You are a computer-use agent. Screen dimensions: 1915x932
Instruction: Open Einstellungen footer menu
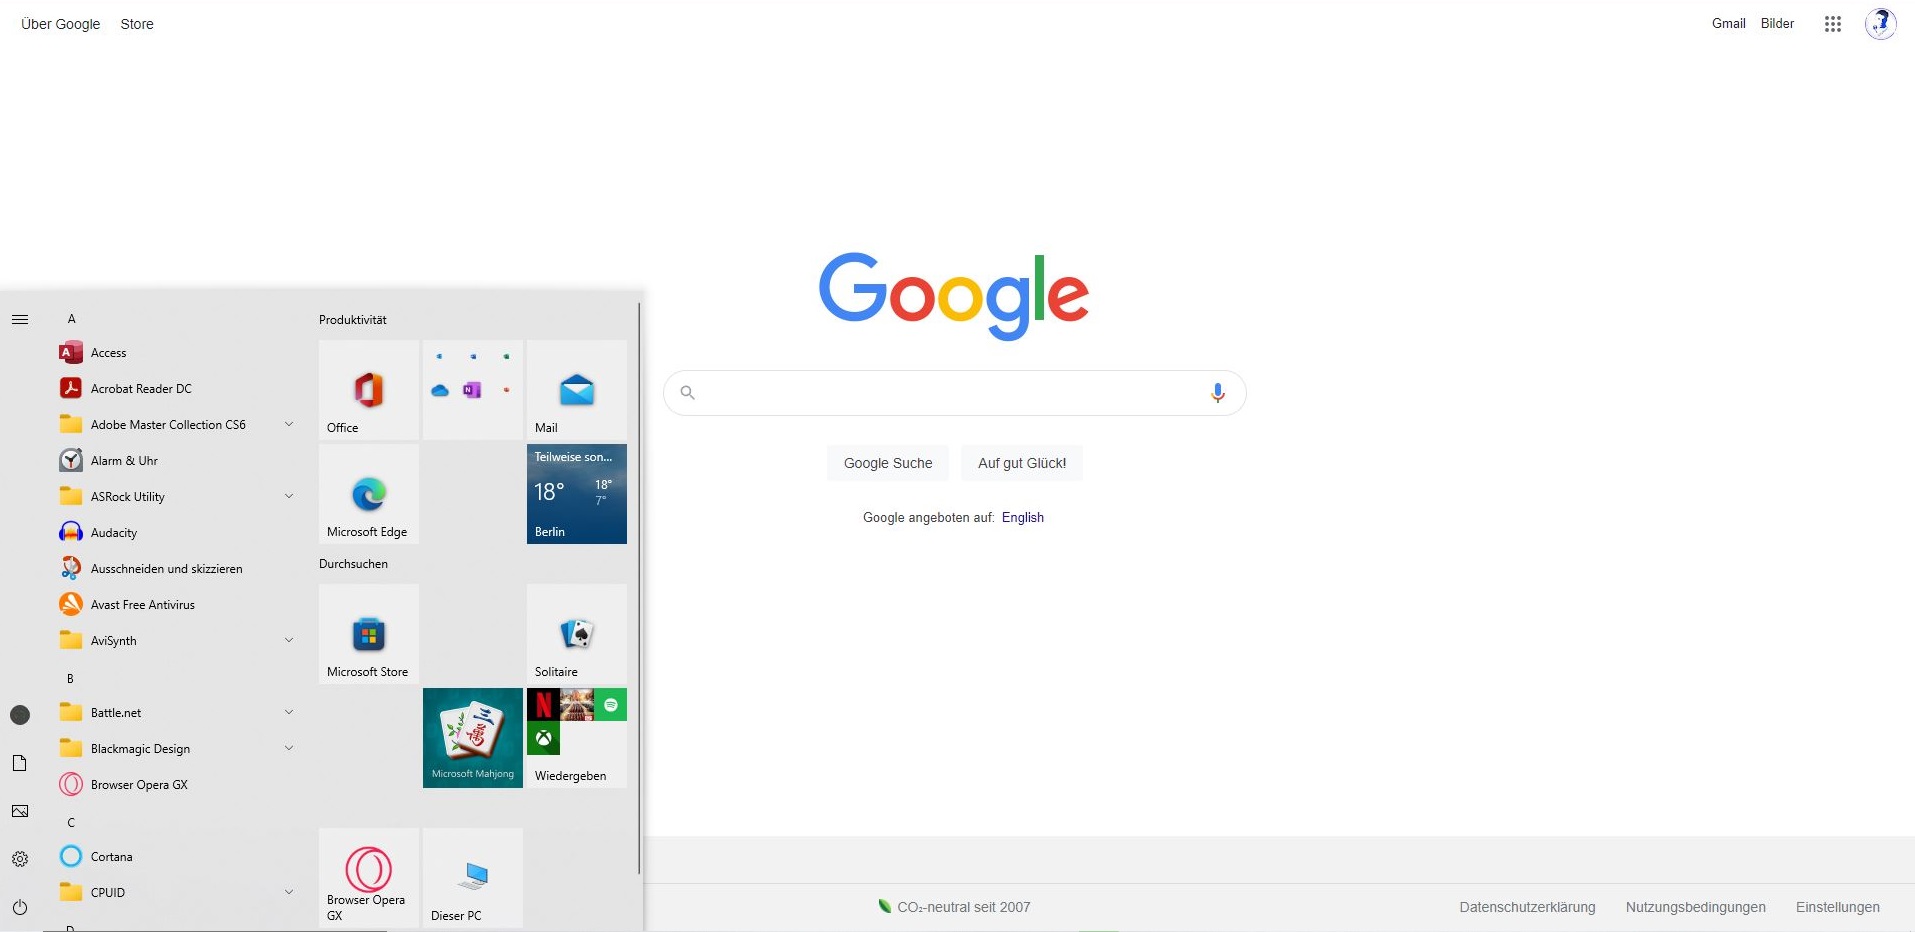tap(1837, 907)
